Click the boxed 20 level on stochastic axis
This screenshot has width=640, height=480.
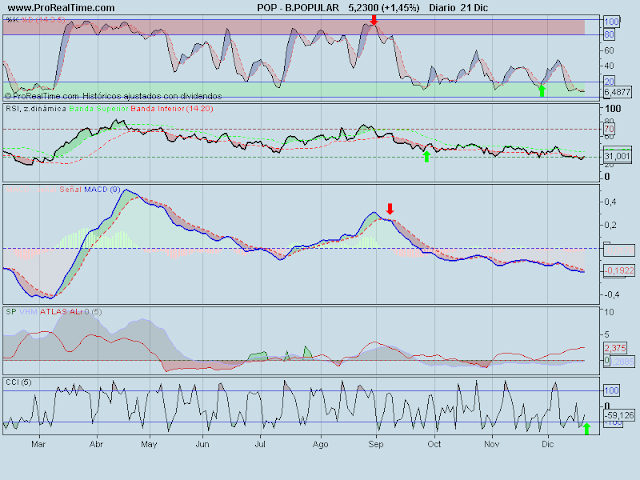[609, 81]
